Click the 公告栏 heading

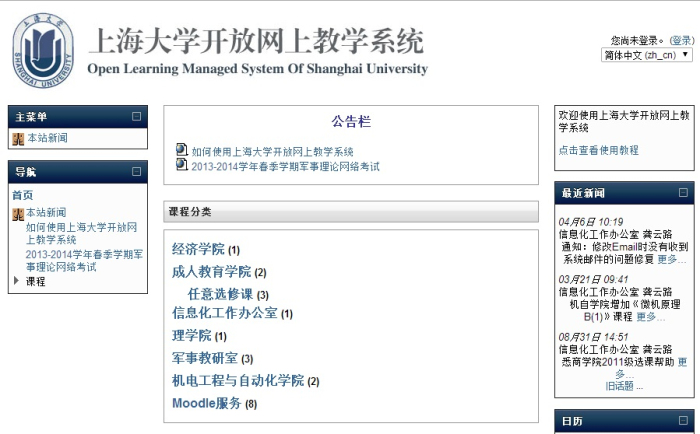tap(351, 121)
